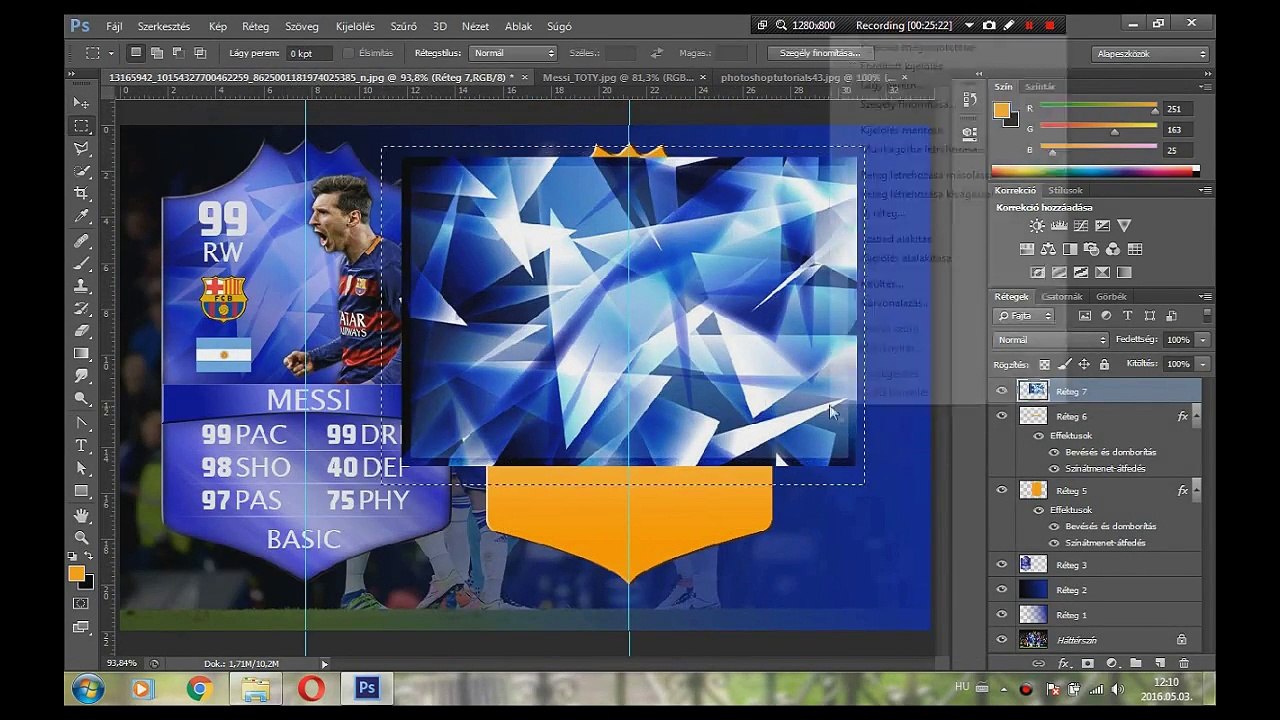Image resolution: width=1280 pixels, height=720 pixels.
Task: Select the Brush tool
Action: [x=81, y=263]
